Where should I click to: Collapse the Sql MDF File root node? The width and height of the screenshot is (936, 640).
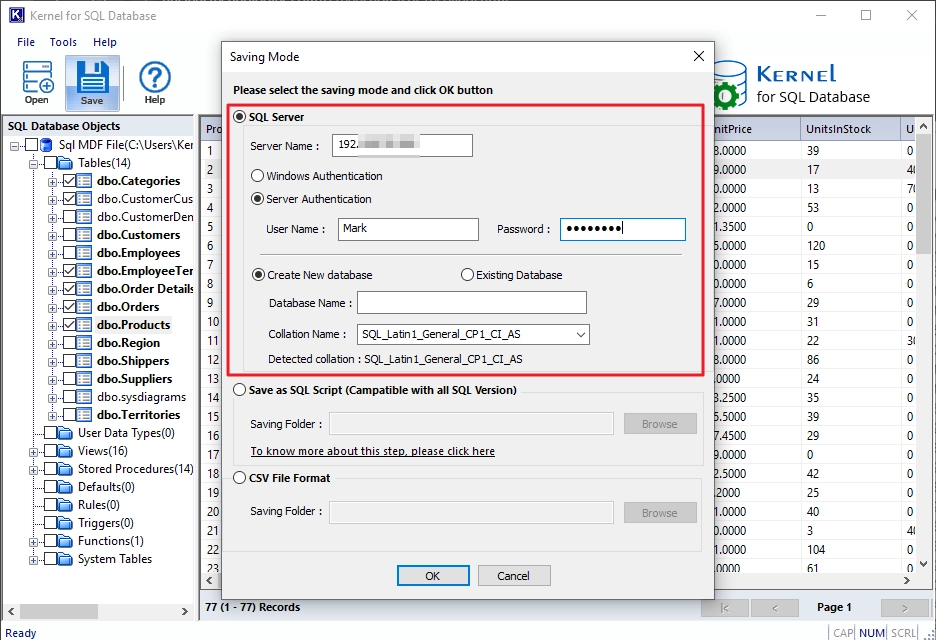pos(14,146)
